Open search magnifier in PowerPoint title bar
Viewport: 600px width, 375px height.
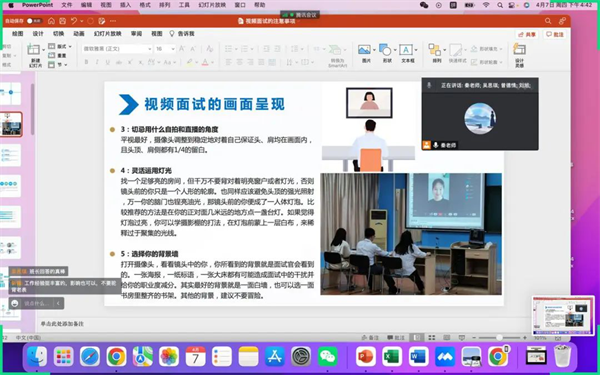(548, 21)
